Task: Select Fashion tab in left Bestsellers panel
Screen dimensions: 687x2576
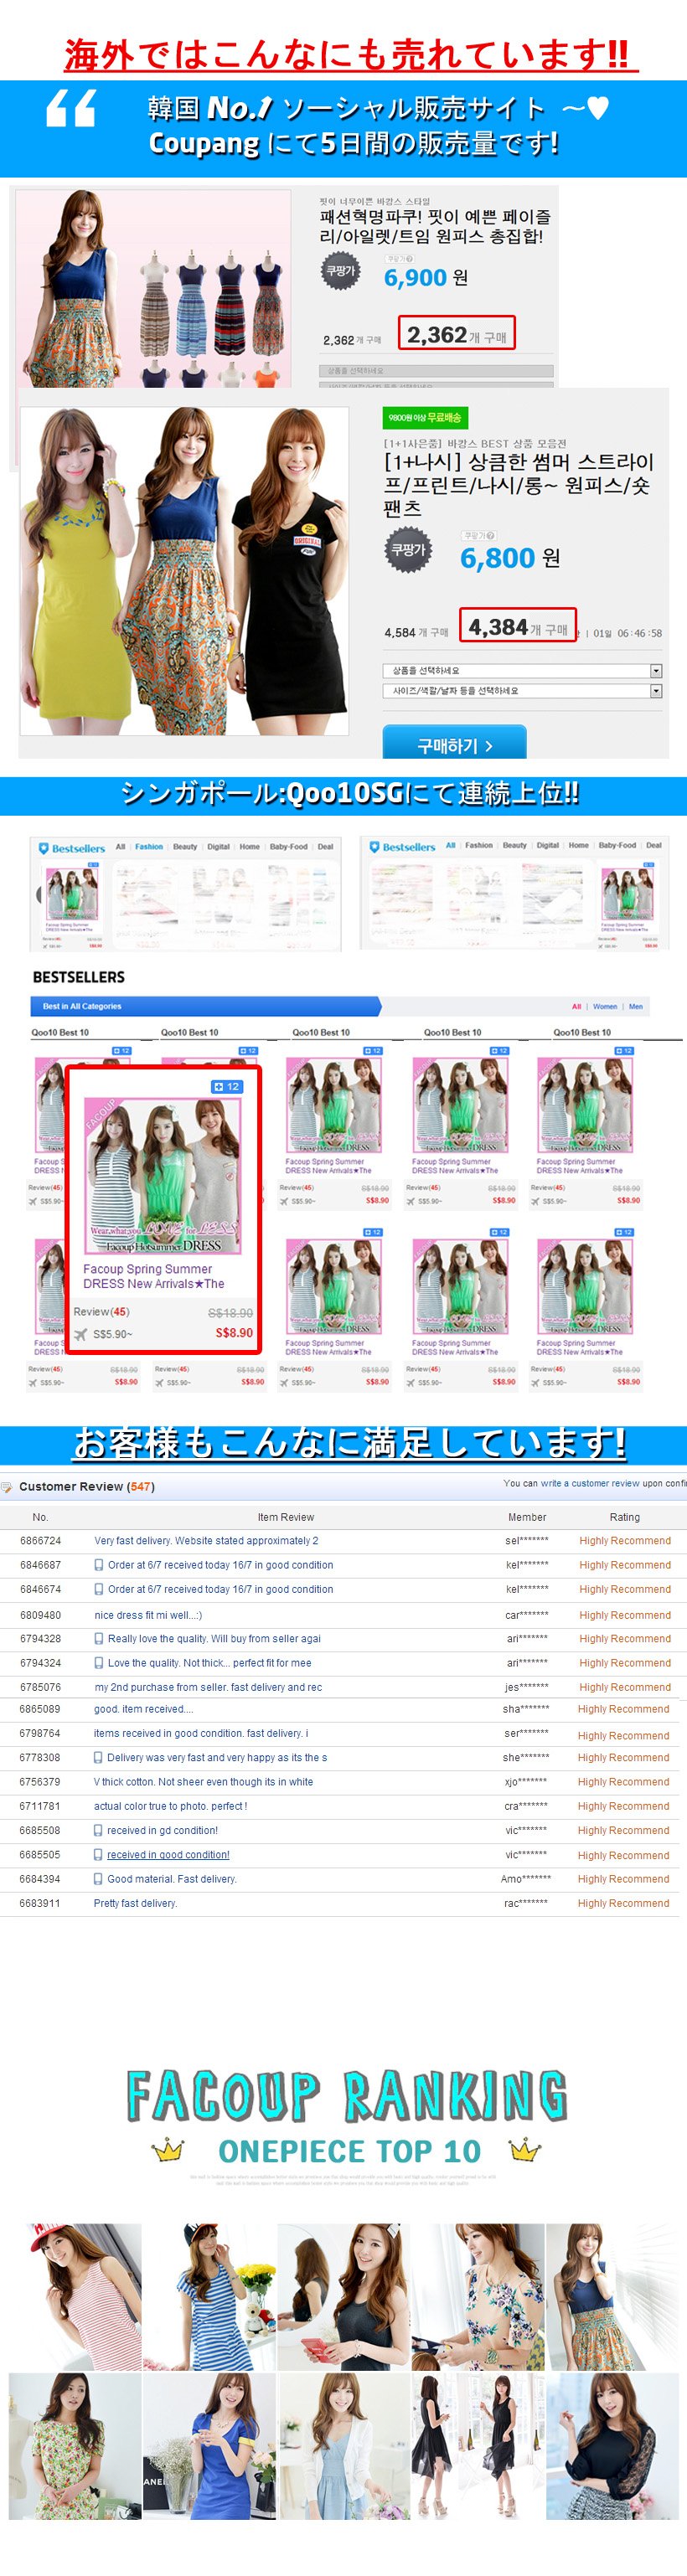Action: click(x=149, y=847)
